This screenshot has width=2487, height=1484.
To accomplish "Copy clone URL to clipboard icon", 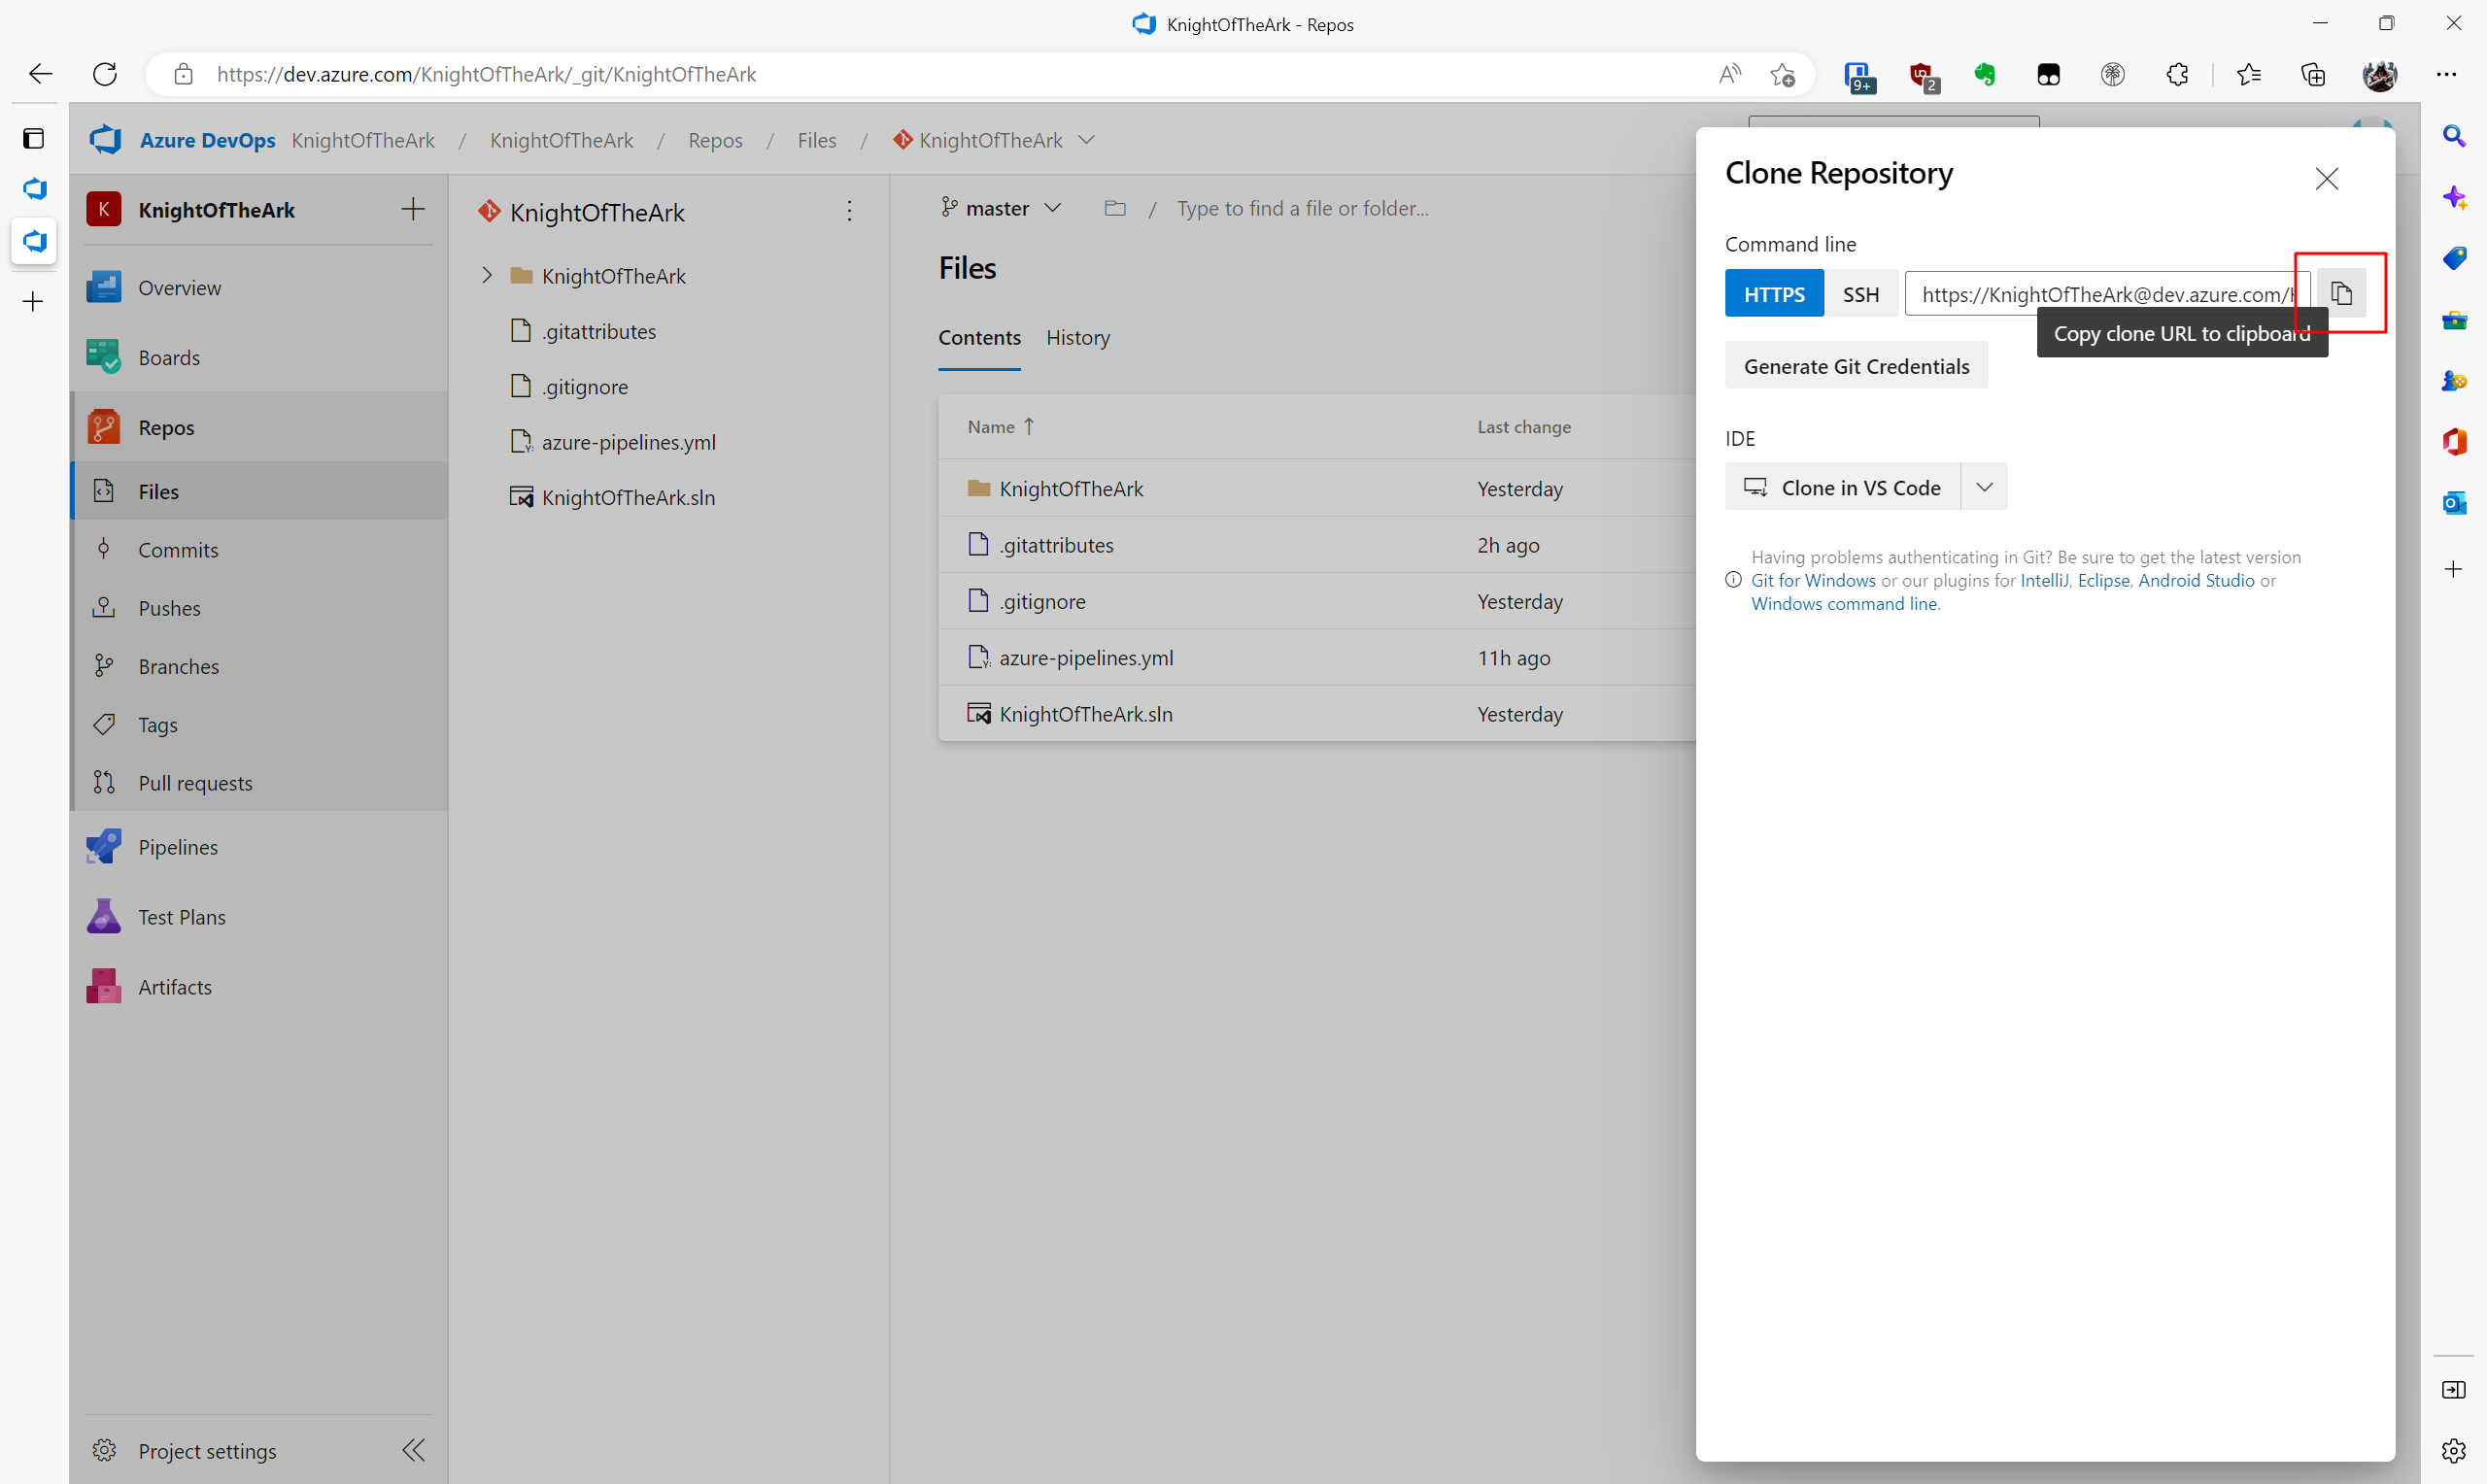I will coord(2341,293).
